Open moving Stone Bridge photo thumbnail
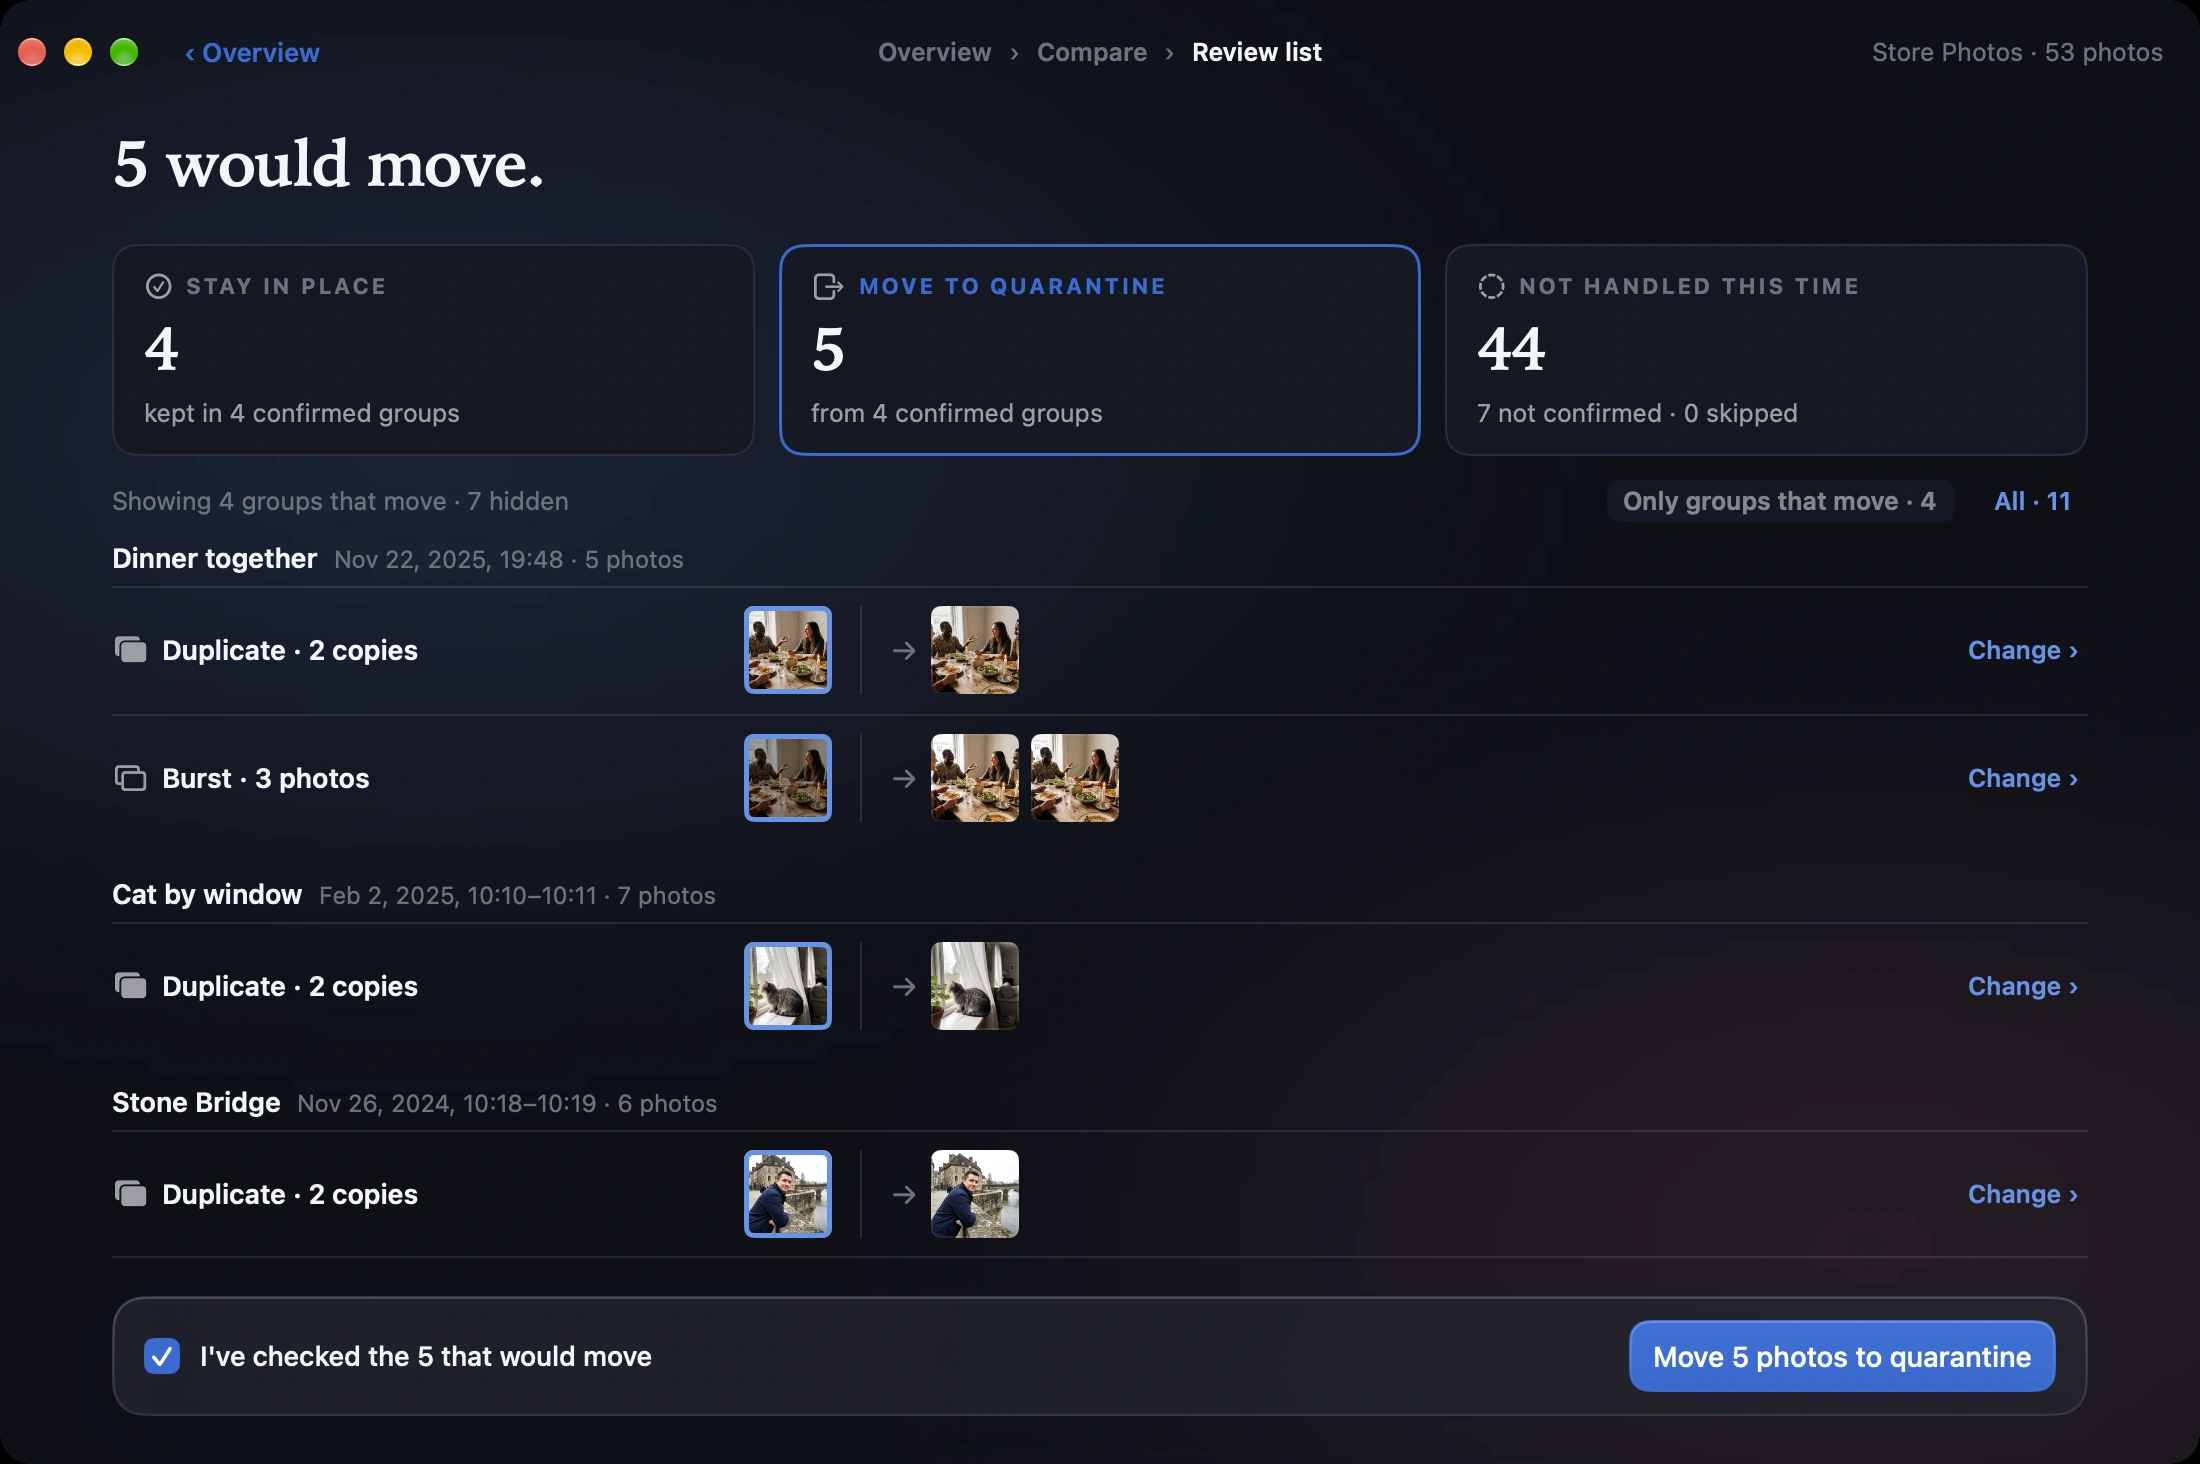The width and height of the screenshot is (2200, 1464). click(975, 1194)
